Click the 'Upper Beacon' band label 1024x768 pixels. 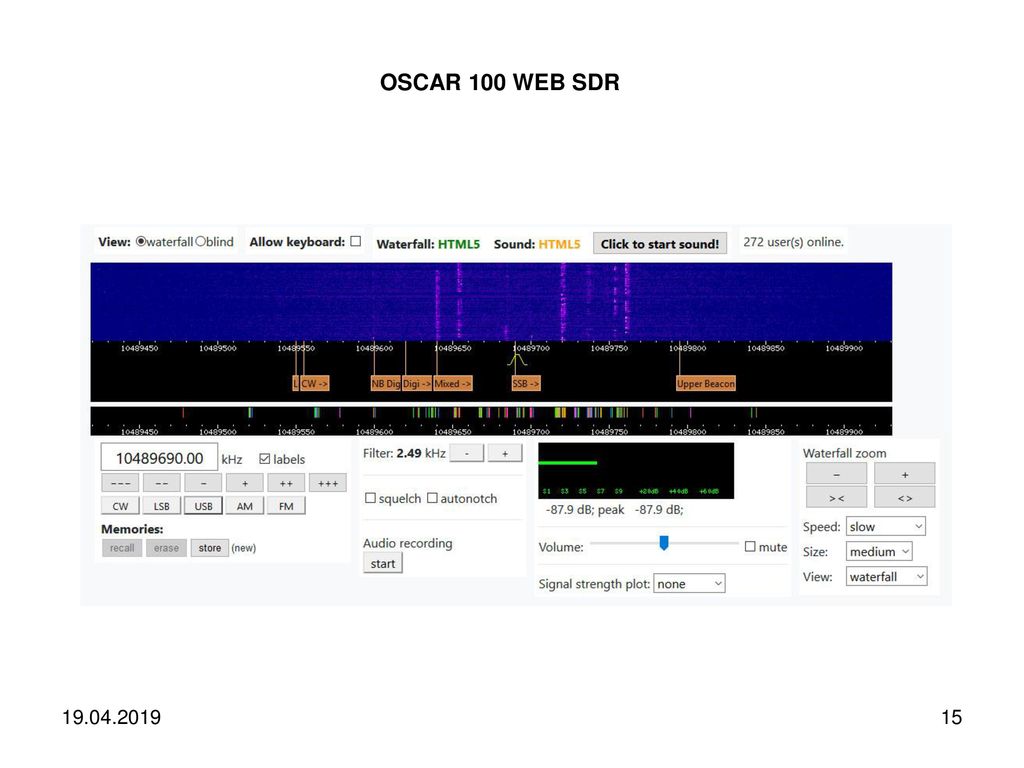point(706,384)
